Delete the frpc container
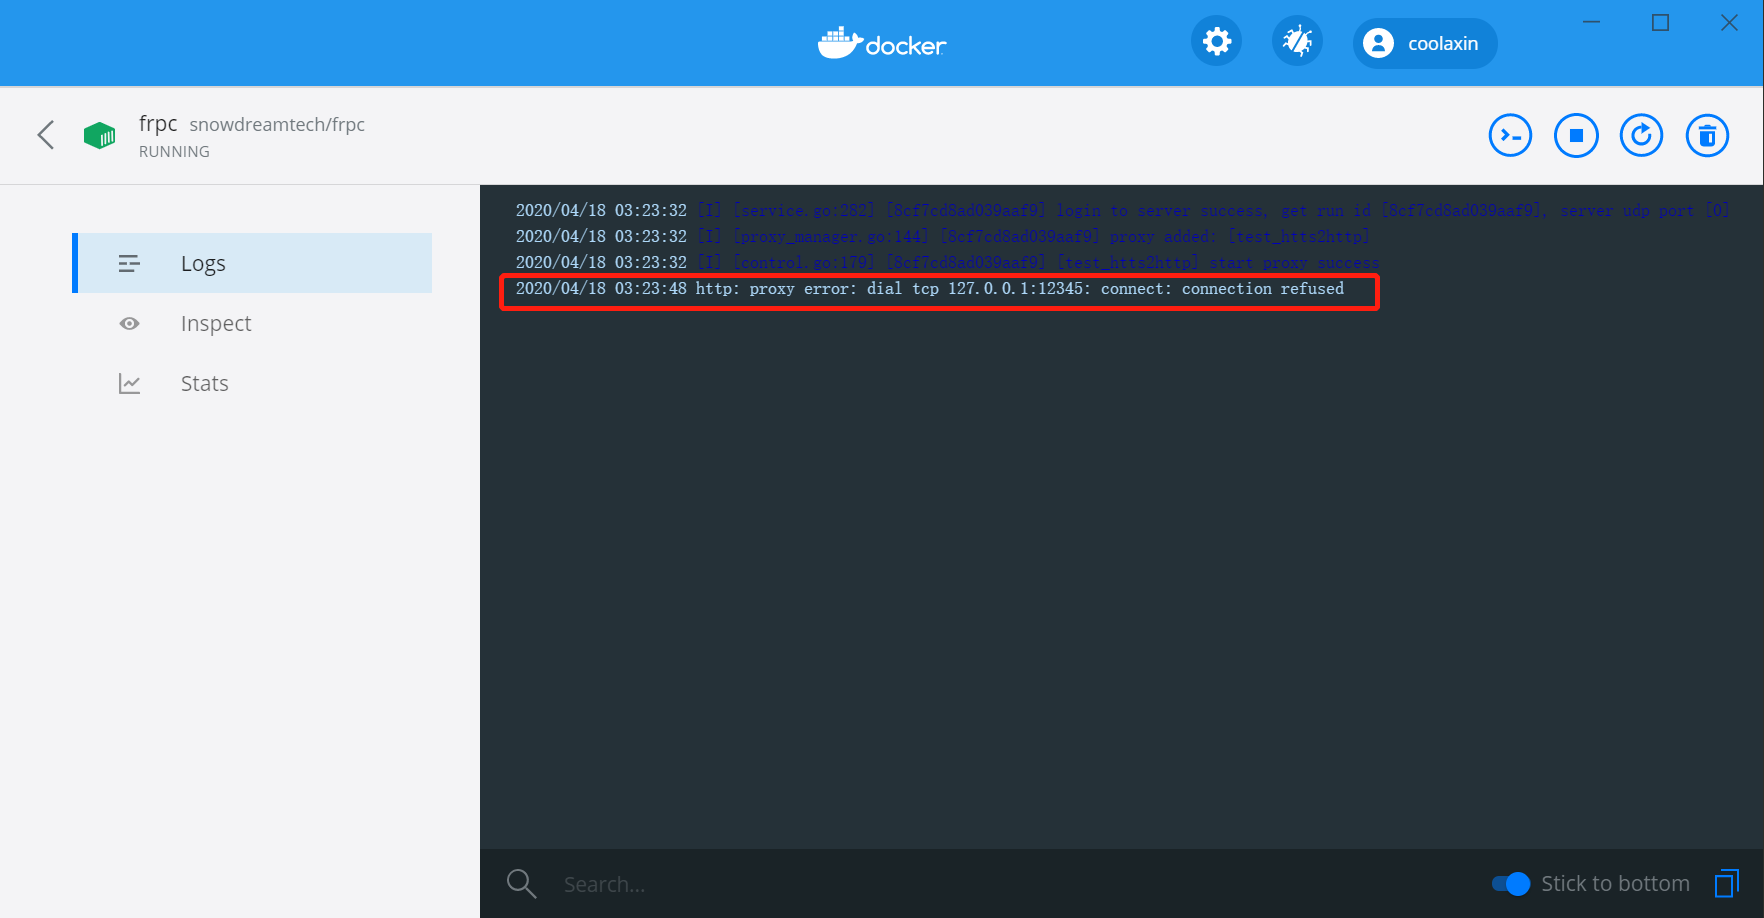 [1707, 134]
